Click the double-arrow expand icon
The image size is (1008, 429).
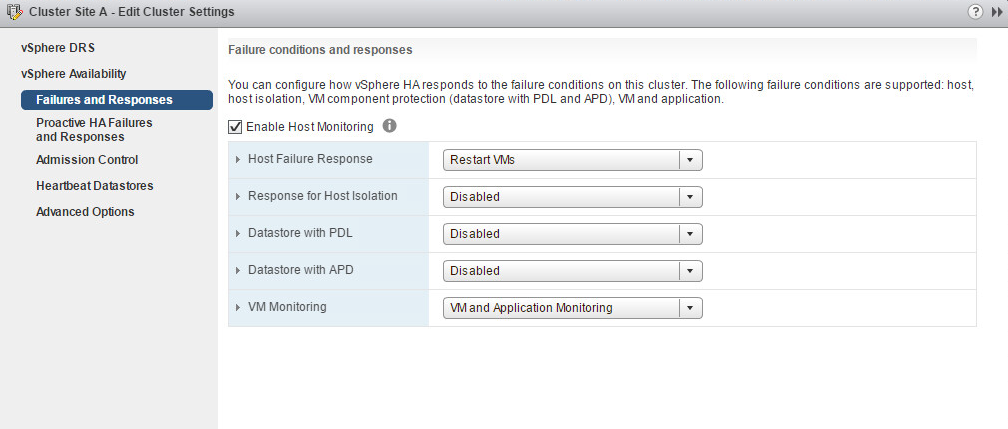pyautogui.click(x=996, y=12)
